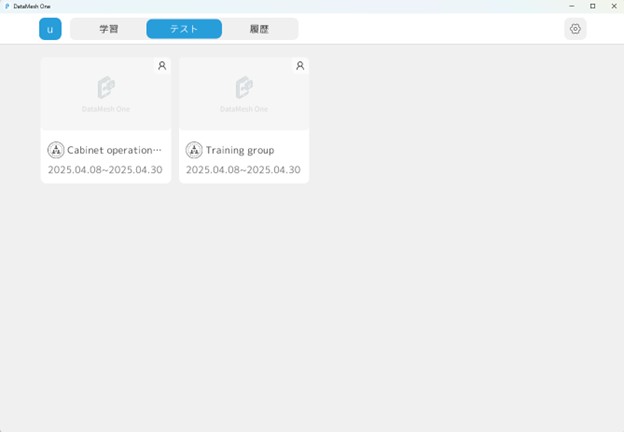Click date range under Training group

[243, 170]
